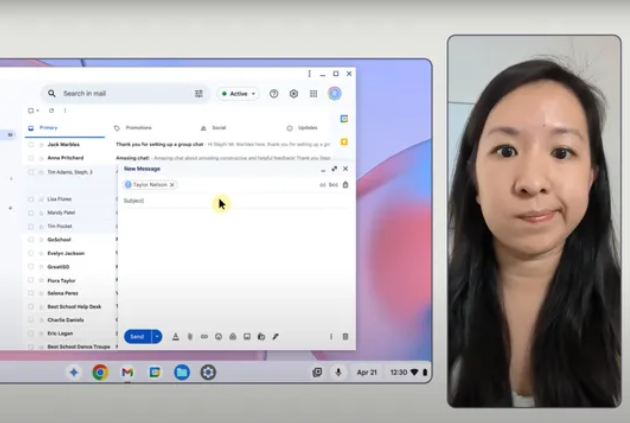Open Gmail app from the shelf
The height and width of the screenshot is (423, 630).
[x=127, y=372]
